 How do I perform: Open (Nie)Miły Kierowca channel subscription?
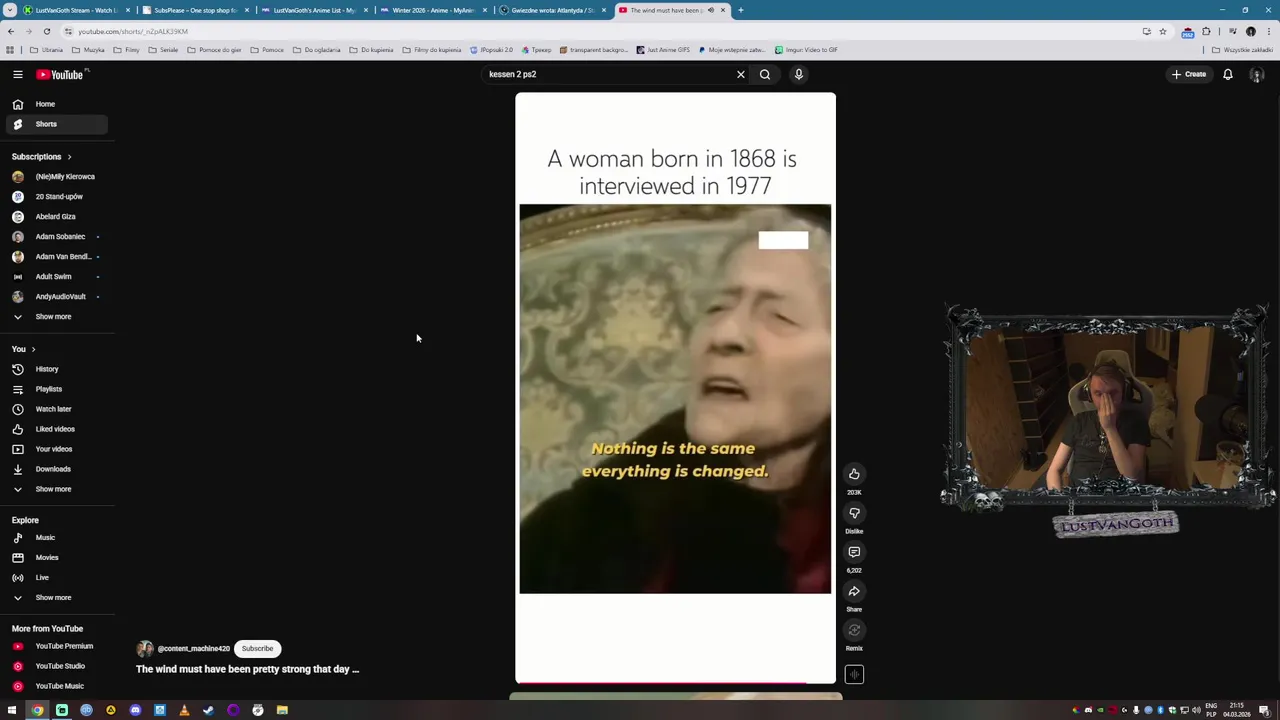[55, 177]
